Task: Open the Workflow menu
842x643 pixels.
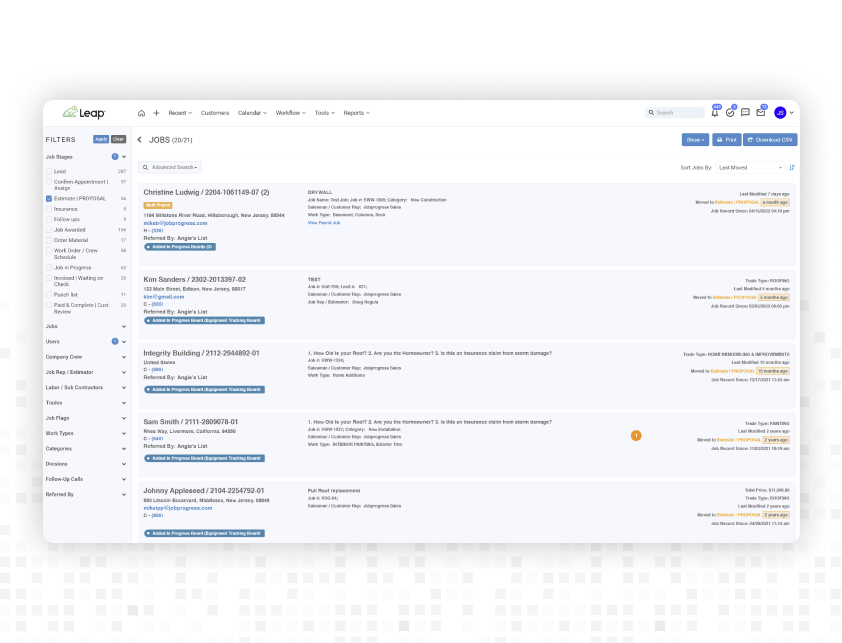Action: click(291, 113)
